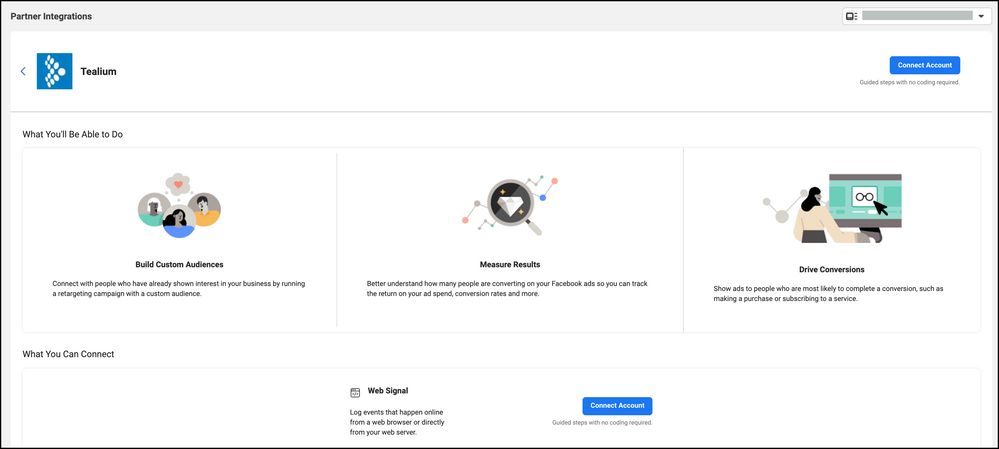Select the Drive Conversions heading
The image size is (999, 449).
coord(832,270)
